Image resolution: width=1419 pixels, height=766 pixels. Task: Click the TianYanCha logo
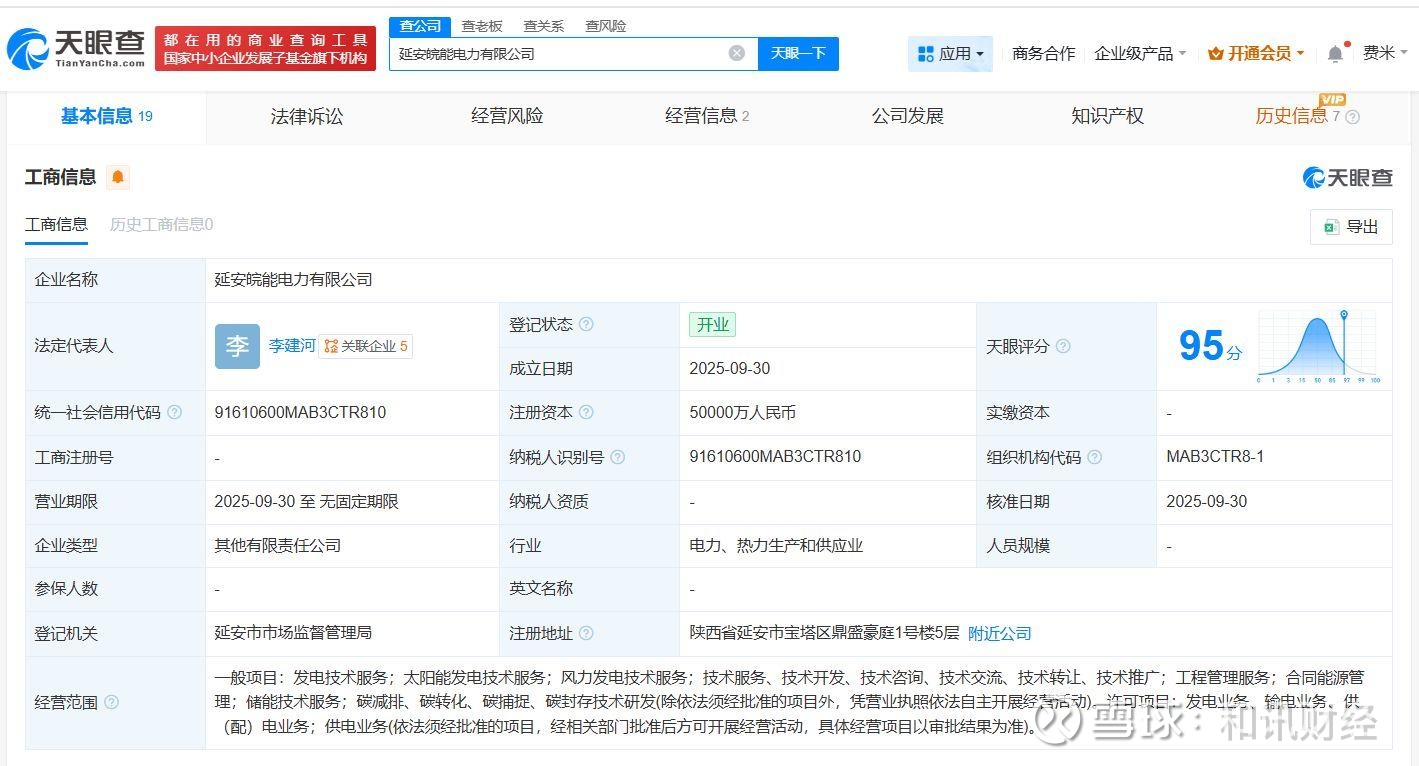click(76, 48)
